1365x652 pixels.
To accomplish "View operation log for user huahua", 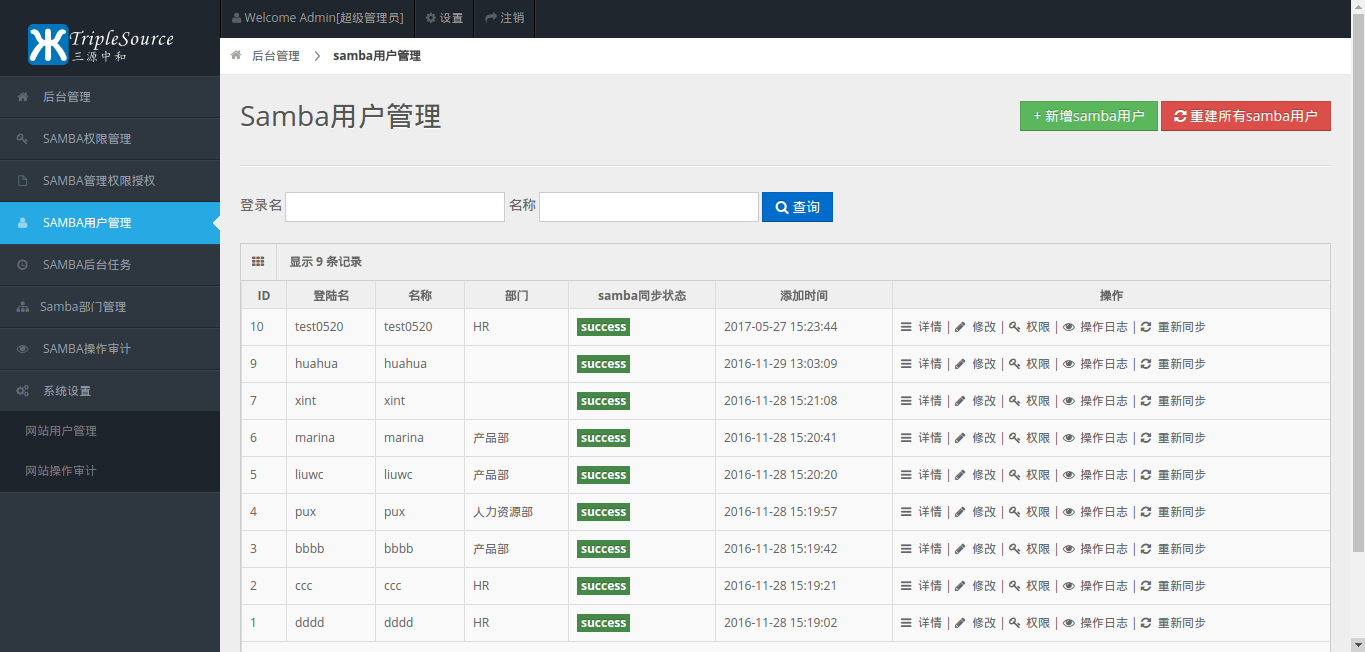I will pyautogui.click(x=1095, y=364).
